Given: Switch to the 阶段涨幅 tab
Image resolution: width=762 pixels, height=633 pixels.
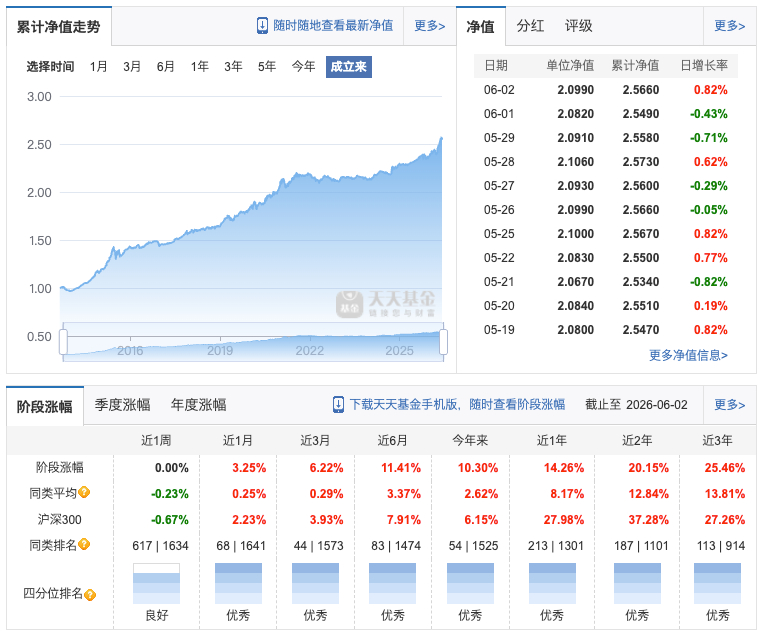Looking at the screenshot, I should pyautogui.click(x=45, y=406).
